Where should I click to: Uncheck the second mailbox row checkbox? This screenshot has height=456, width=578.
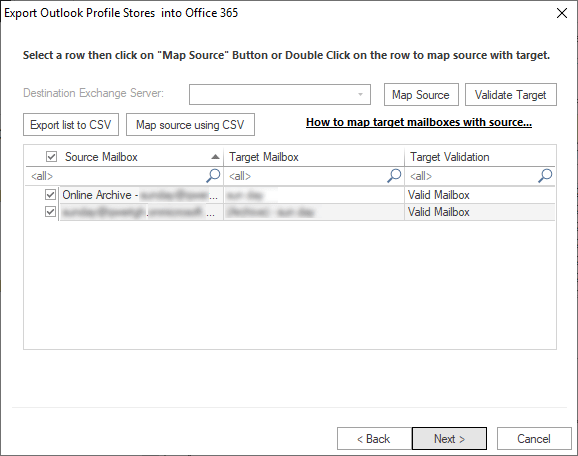tap(51, 212)
